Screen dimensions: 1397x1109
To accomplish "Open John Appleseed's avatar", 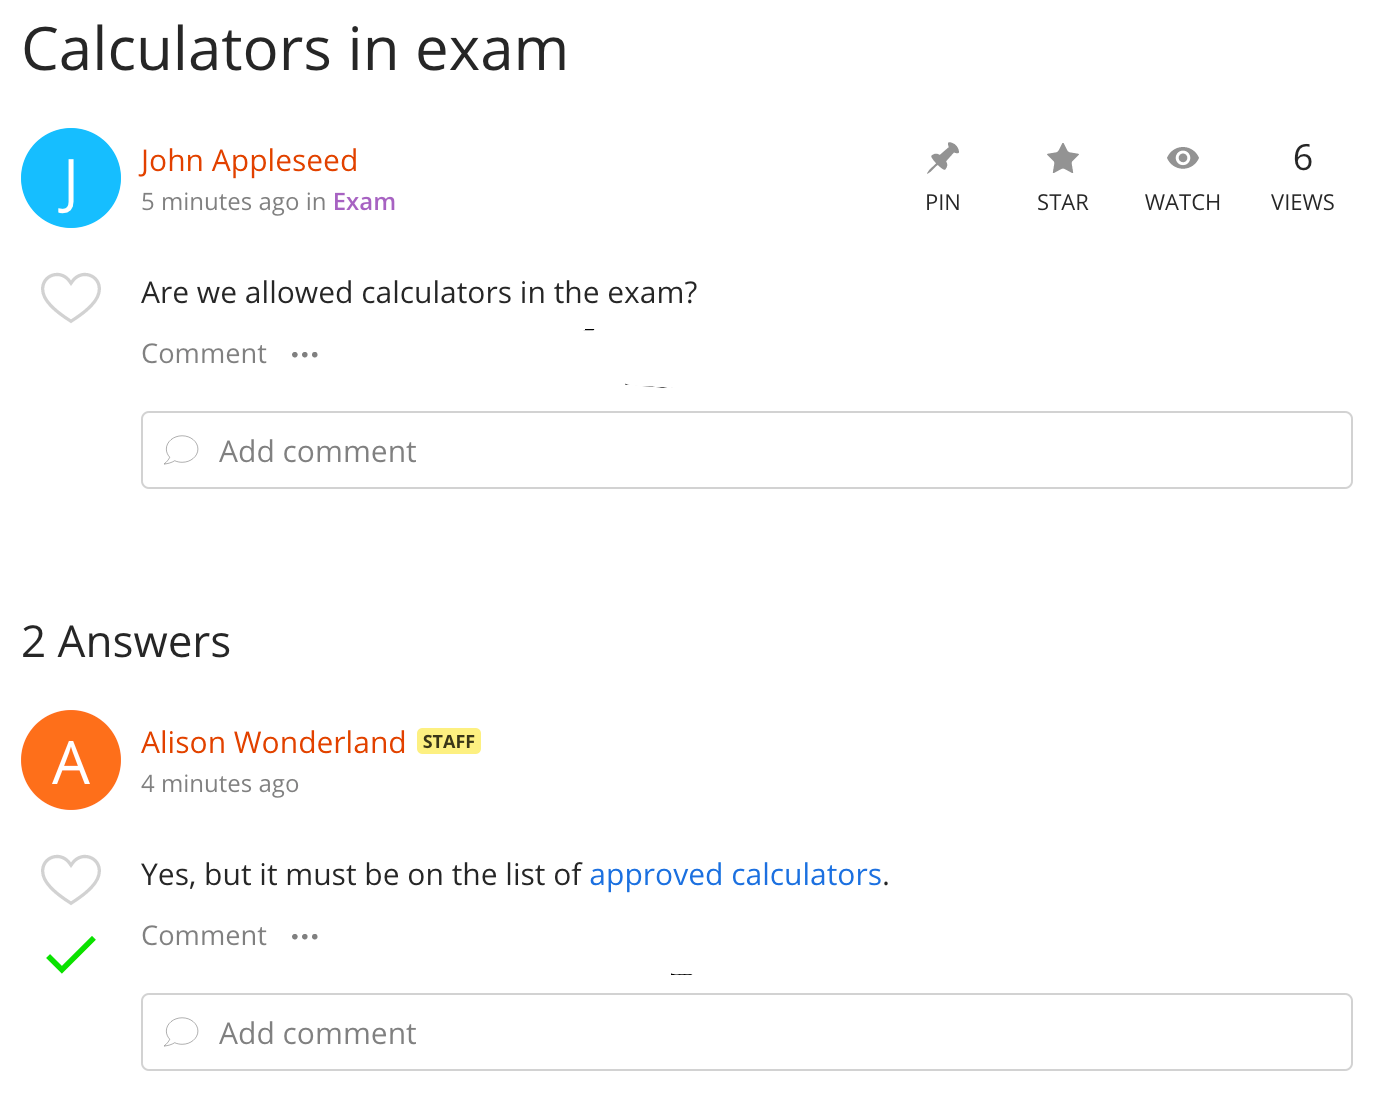I will click(71, 178).
